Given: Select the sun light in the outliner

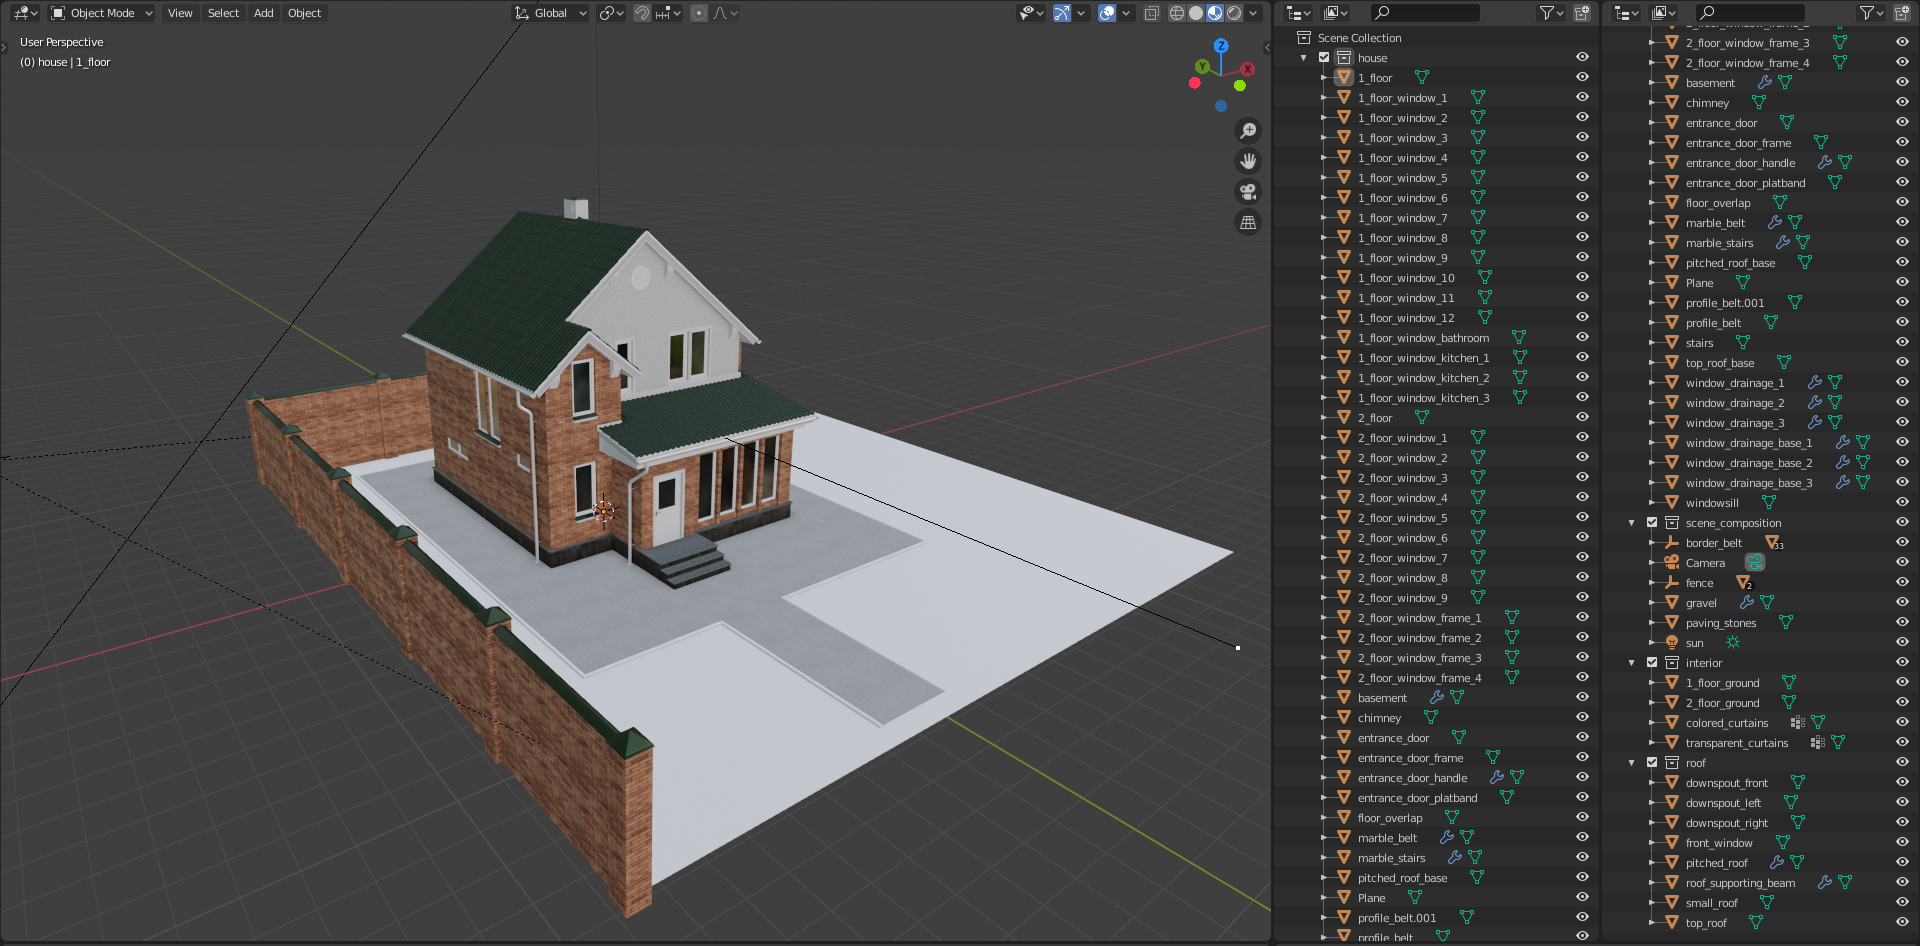Looking at the screenshot, I should tap(1693, 643).
